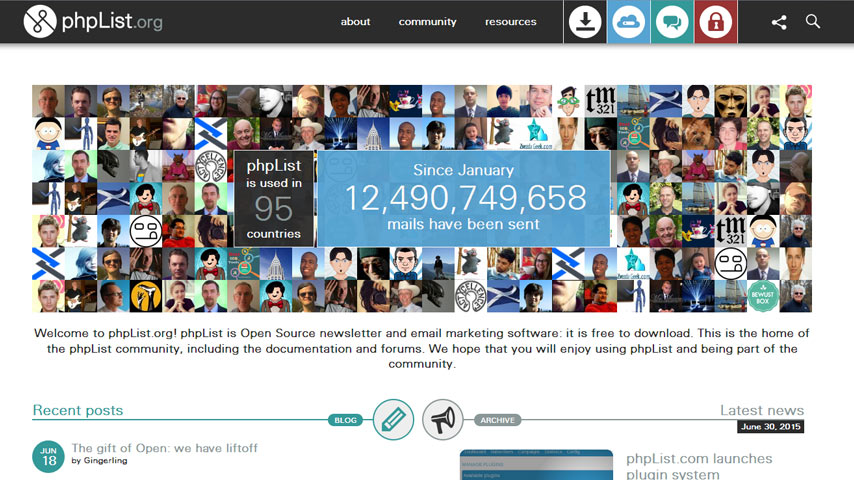Click the download arrow icon
The width and height of the screenshot is (854, 480).
click(585, 22)
